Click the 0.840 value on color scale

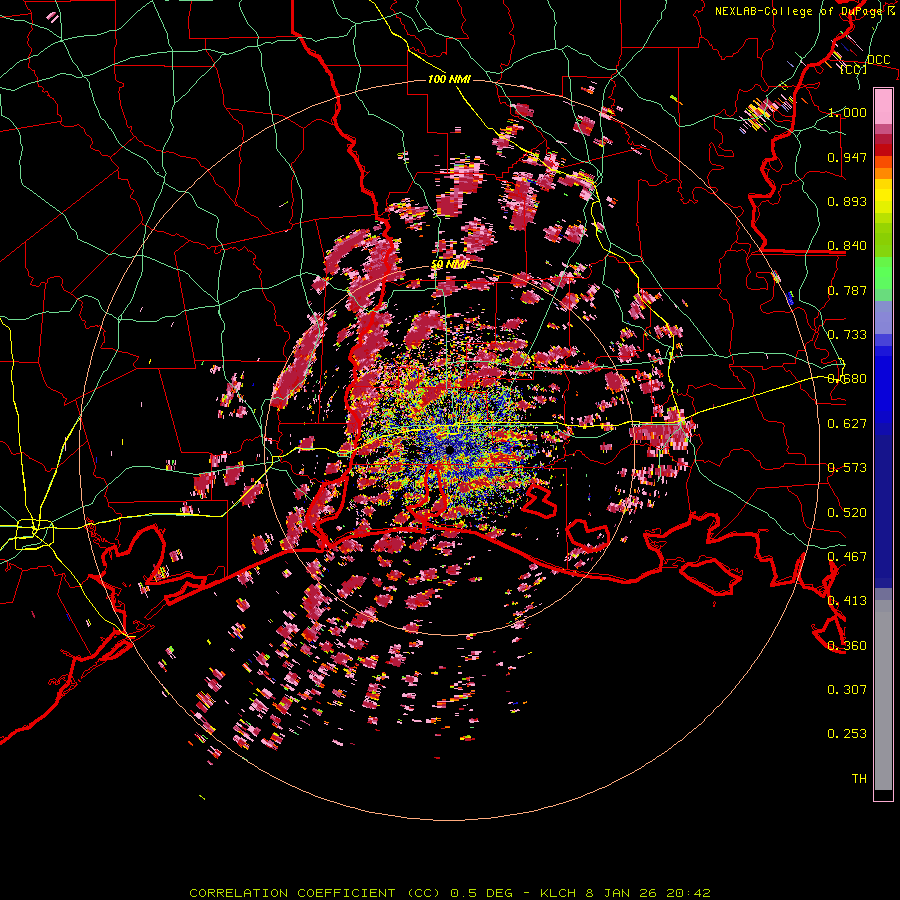coord(847,246)
